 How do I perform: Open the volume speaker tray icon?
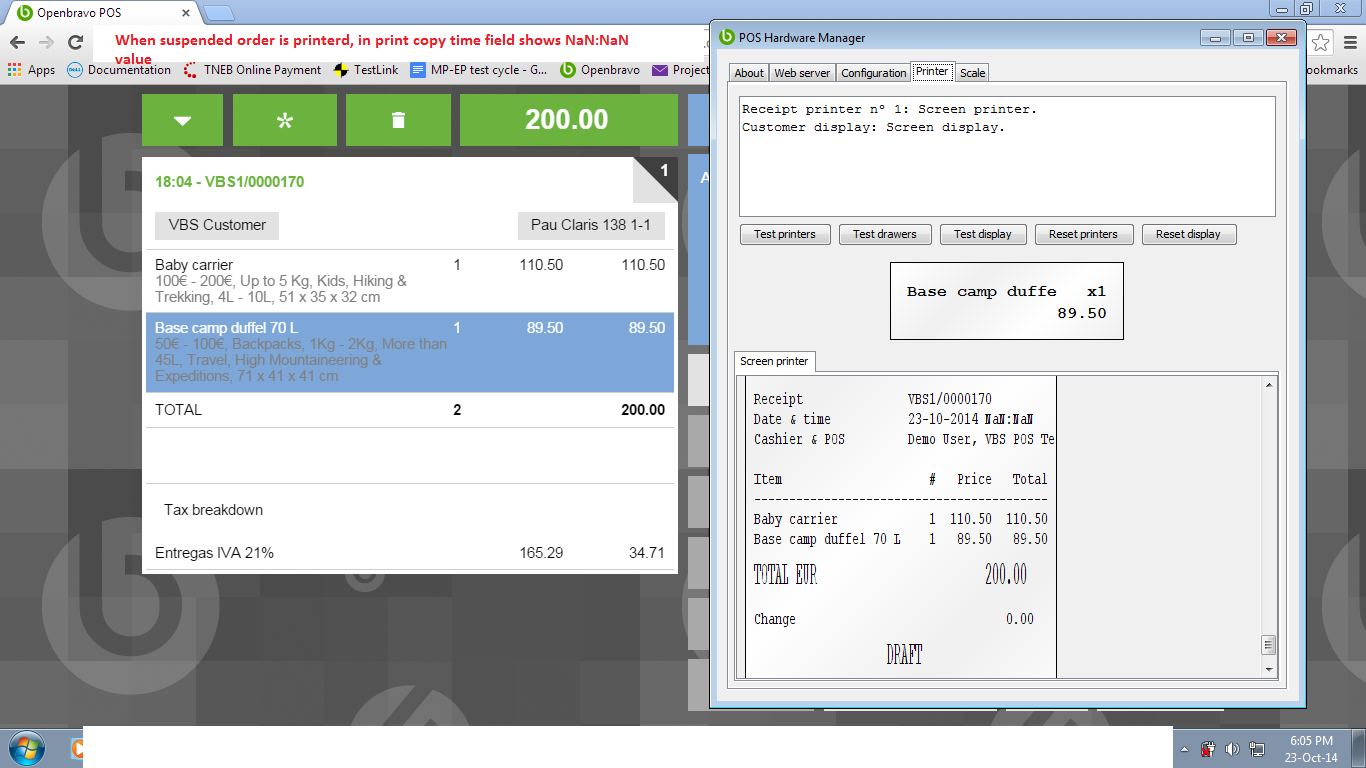click(x=1231, y=749)
